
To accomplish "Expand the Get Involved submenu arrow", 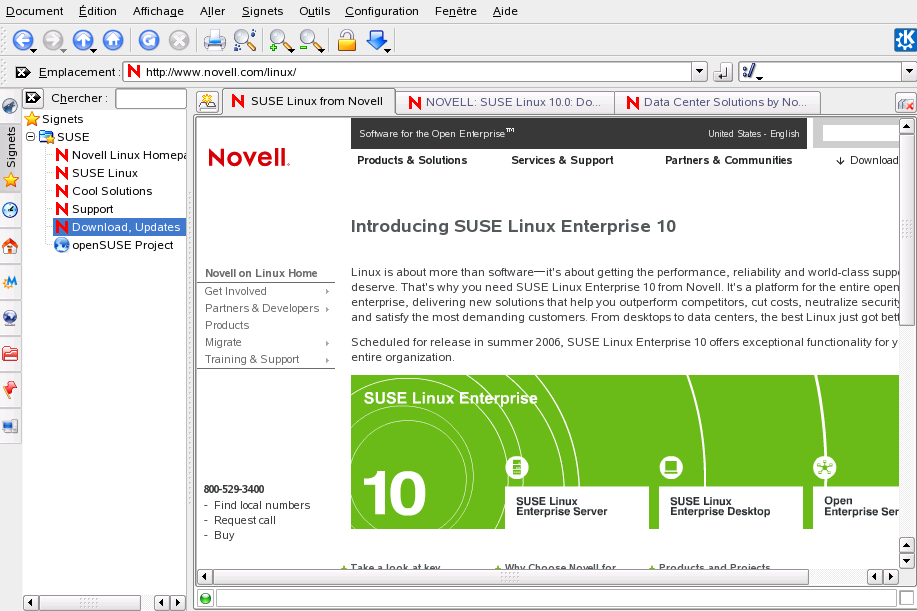I will click(328, 291).
